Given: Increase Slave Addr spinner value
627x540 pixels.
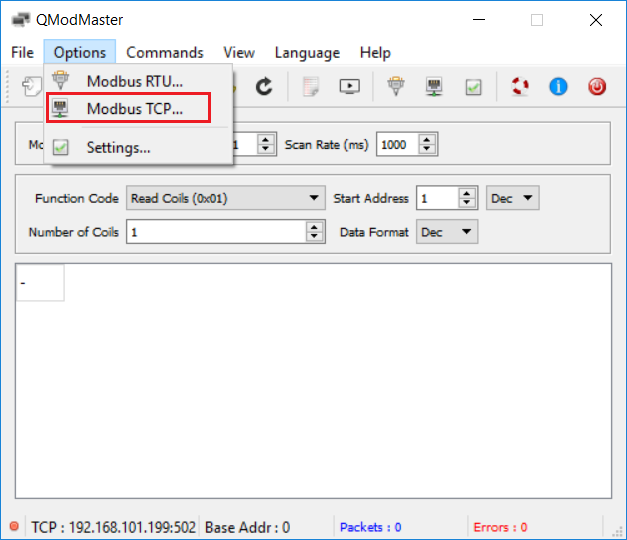Looking at the screenshot, I should [x=266, y=140].
